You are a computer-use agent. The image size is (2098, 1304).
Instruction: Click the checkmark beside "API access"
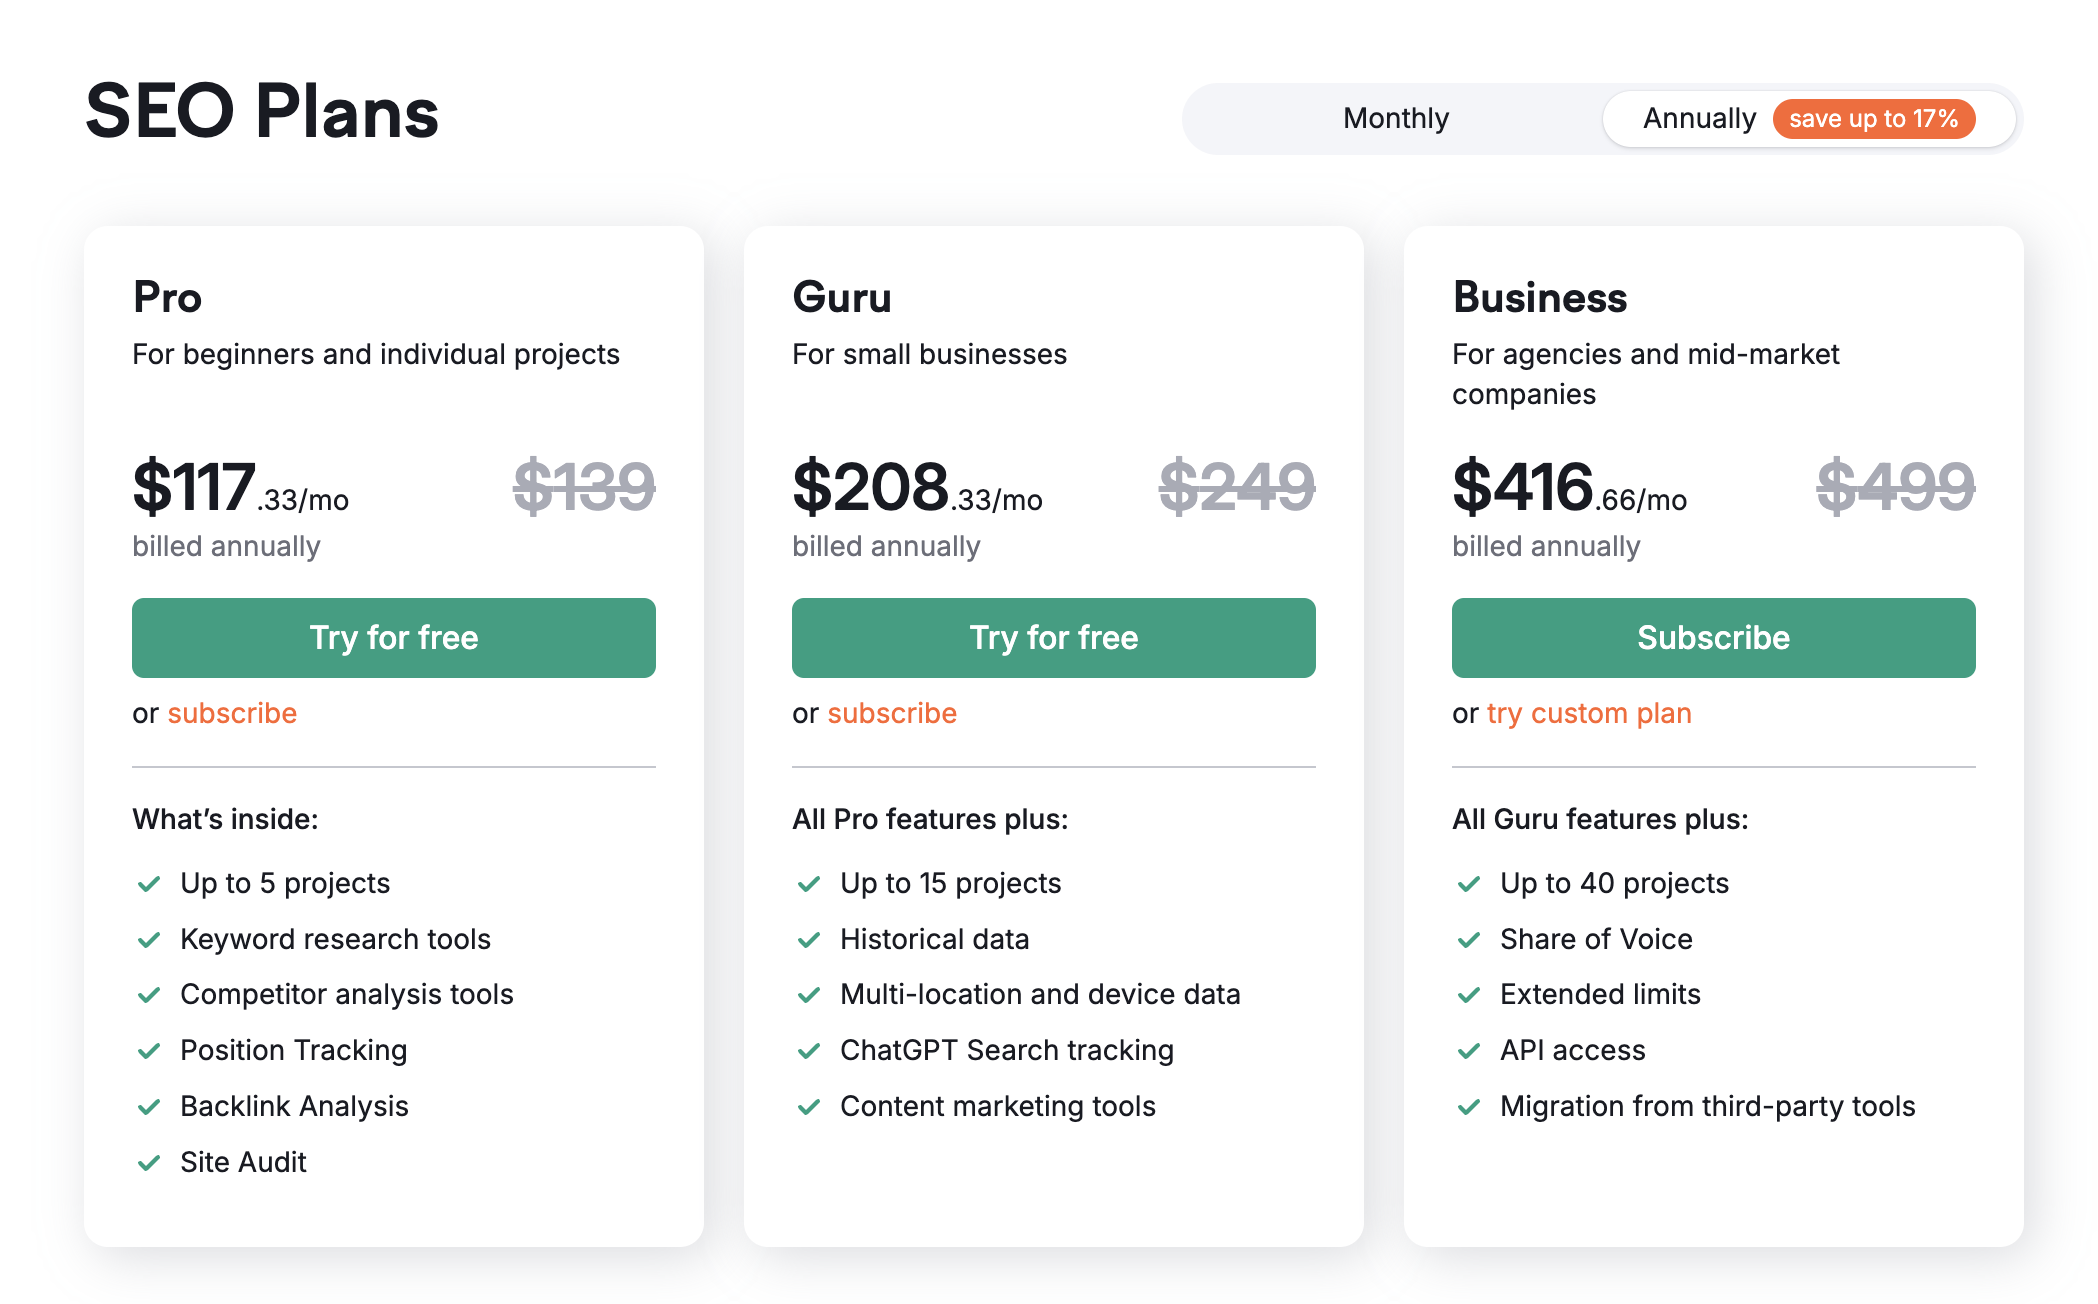click(1471, 1051)
